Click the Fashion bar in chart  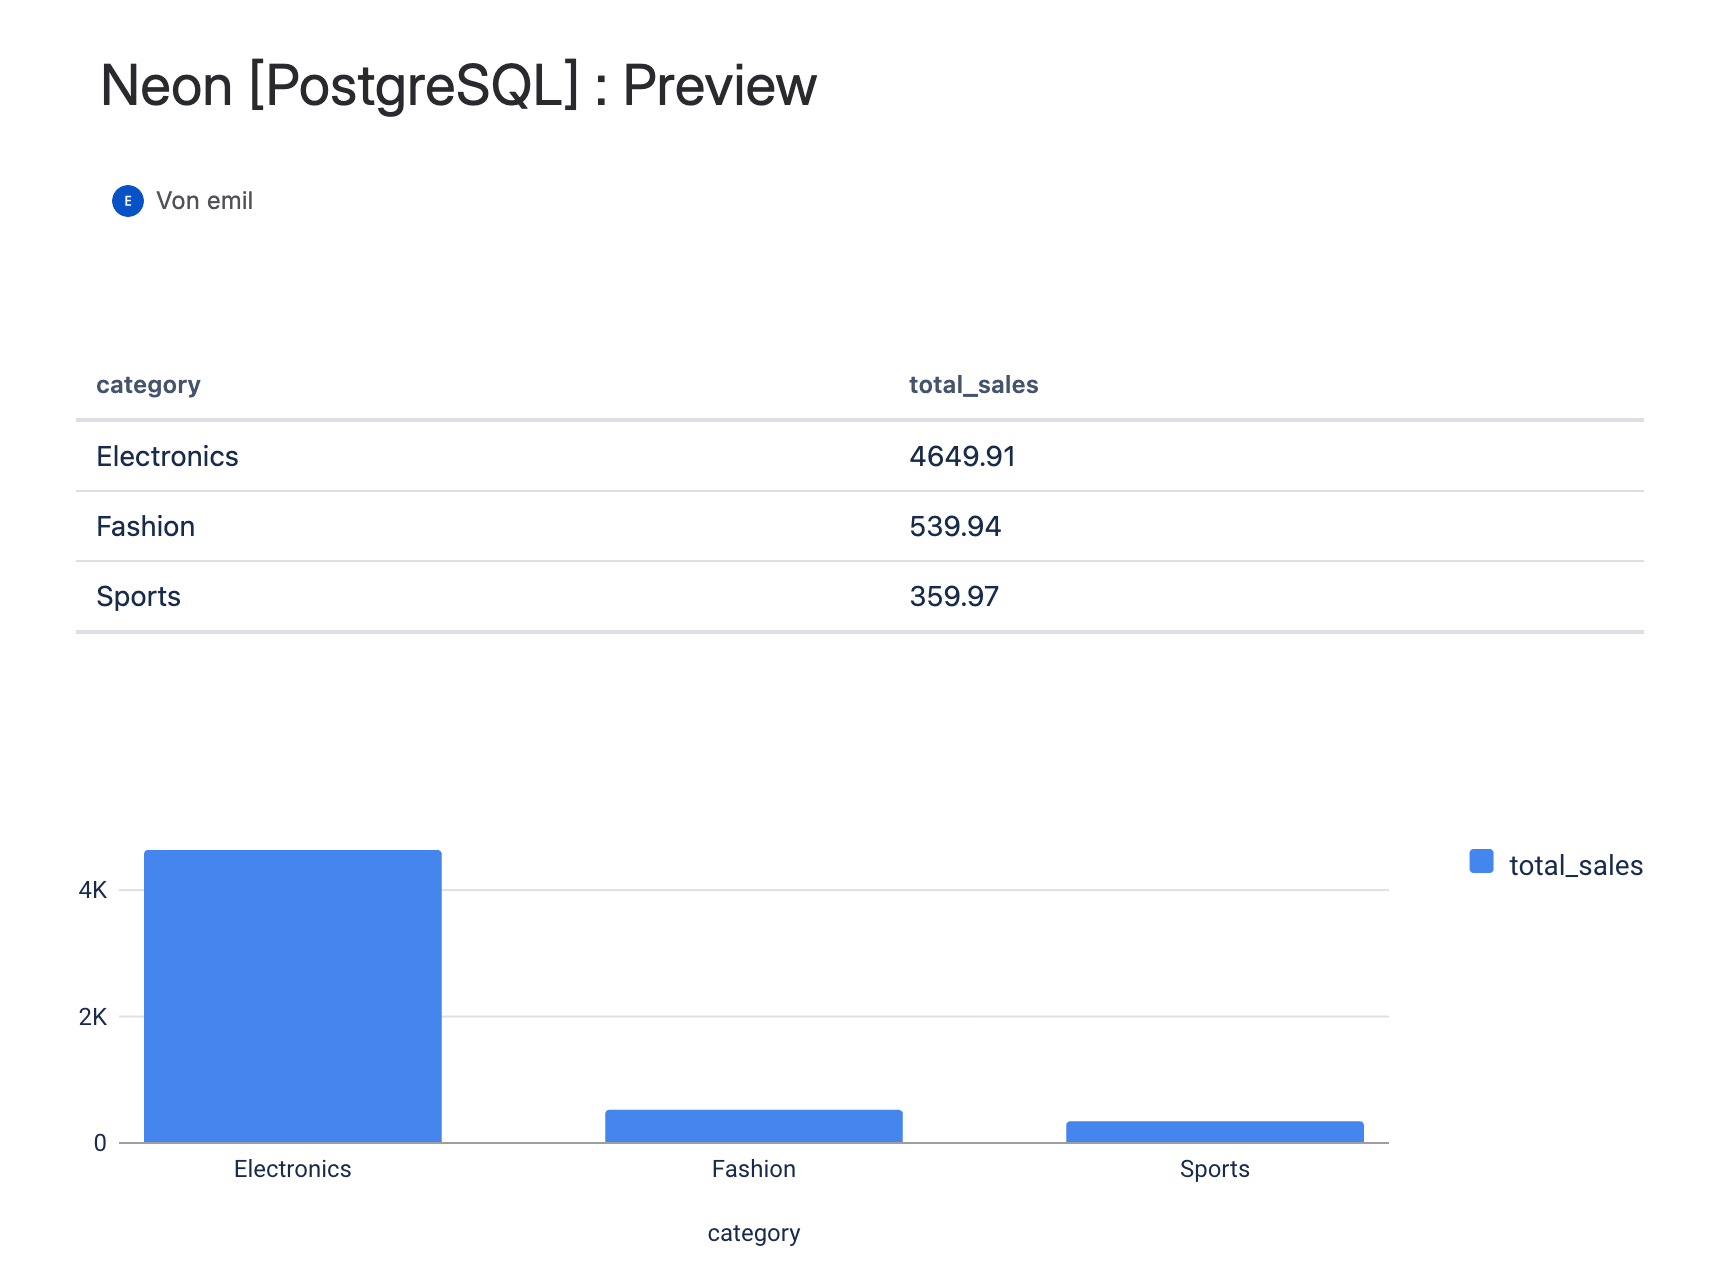tap(753, 1126)
